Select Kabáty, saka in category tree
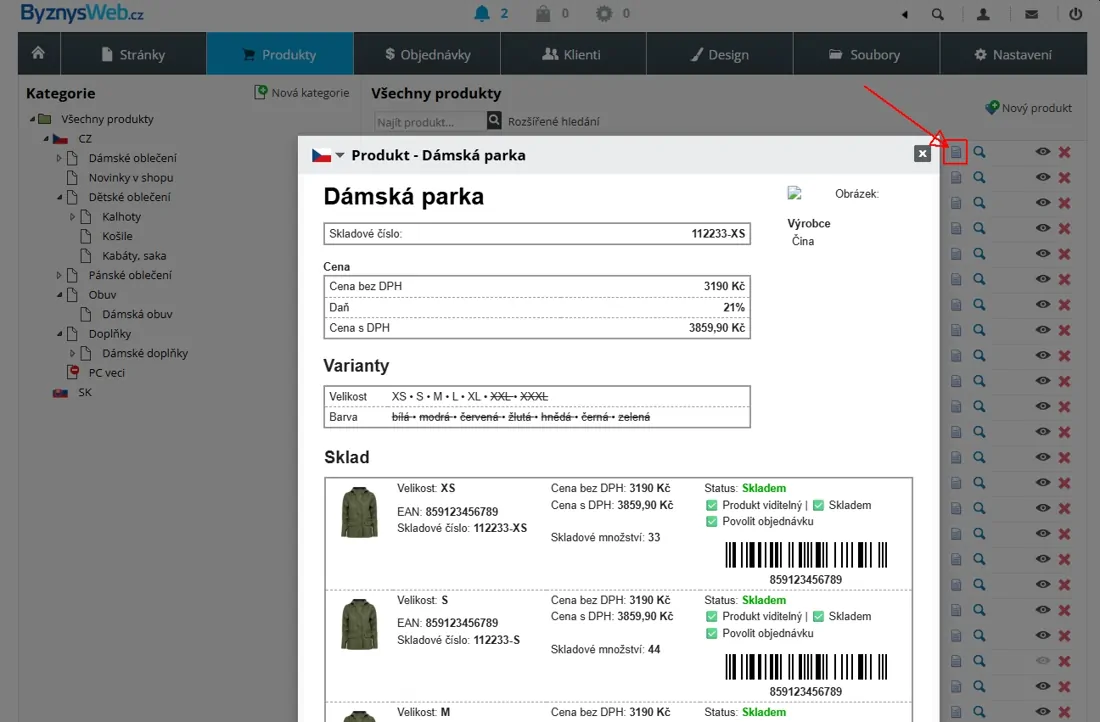 coord(134,255)
